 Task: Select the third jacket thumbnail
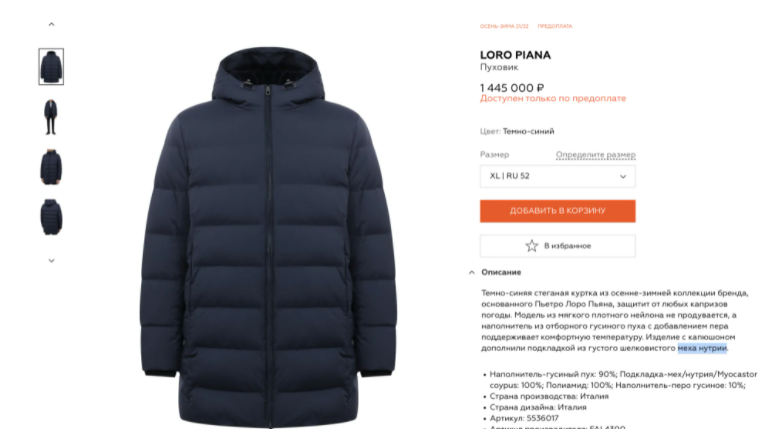click(x=51, y=167)
